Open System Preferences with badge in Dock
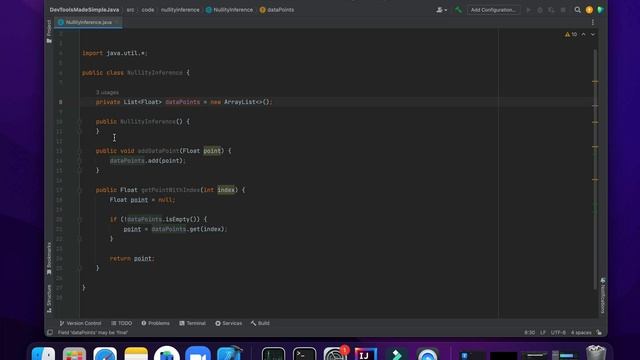The image size is (640, 360). click(x=336, y=353)
